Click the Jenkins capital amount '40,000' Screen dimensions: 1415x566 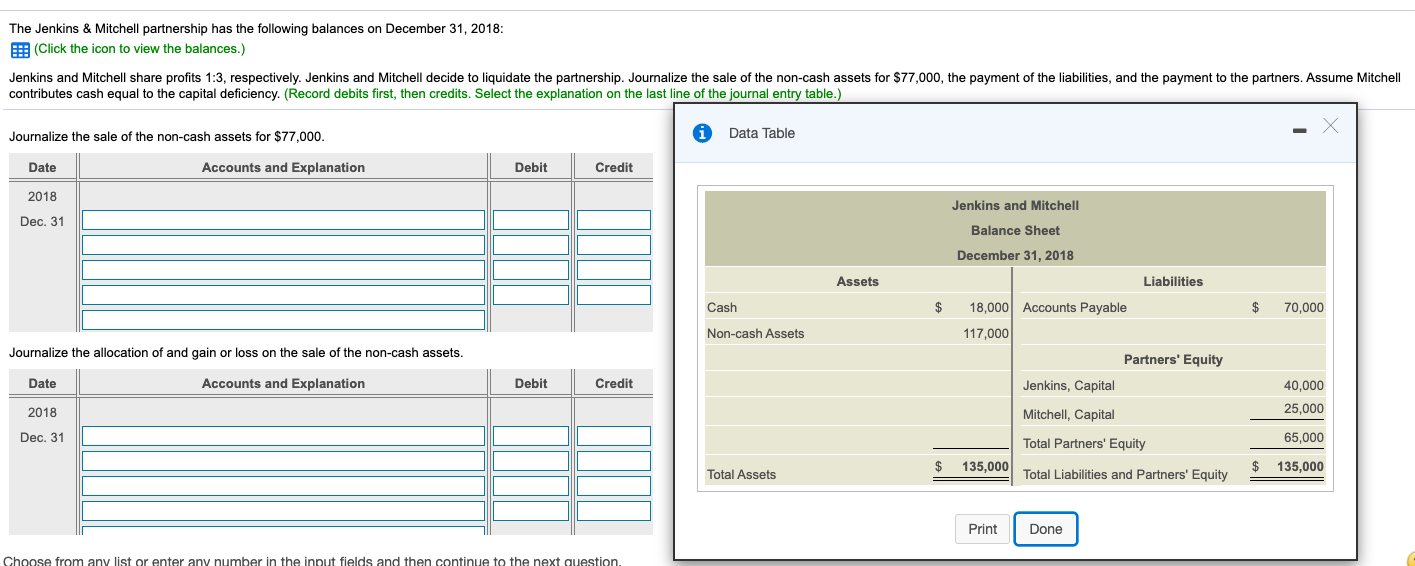click(1304, 385)
